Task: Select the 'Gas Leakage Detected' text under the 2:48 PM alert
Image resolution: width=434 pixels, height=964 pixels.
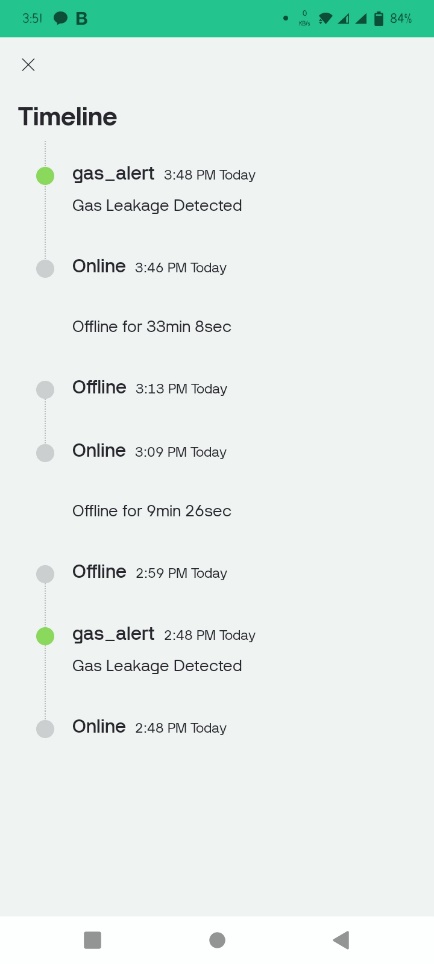Action: pos(157,666)
